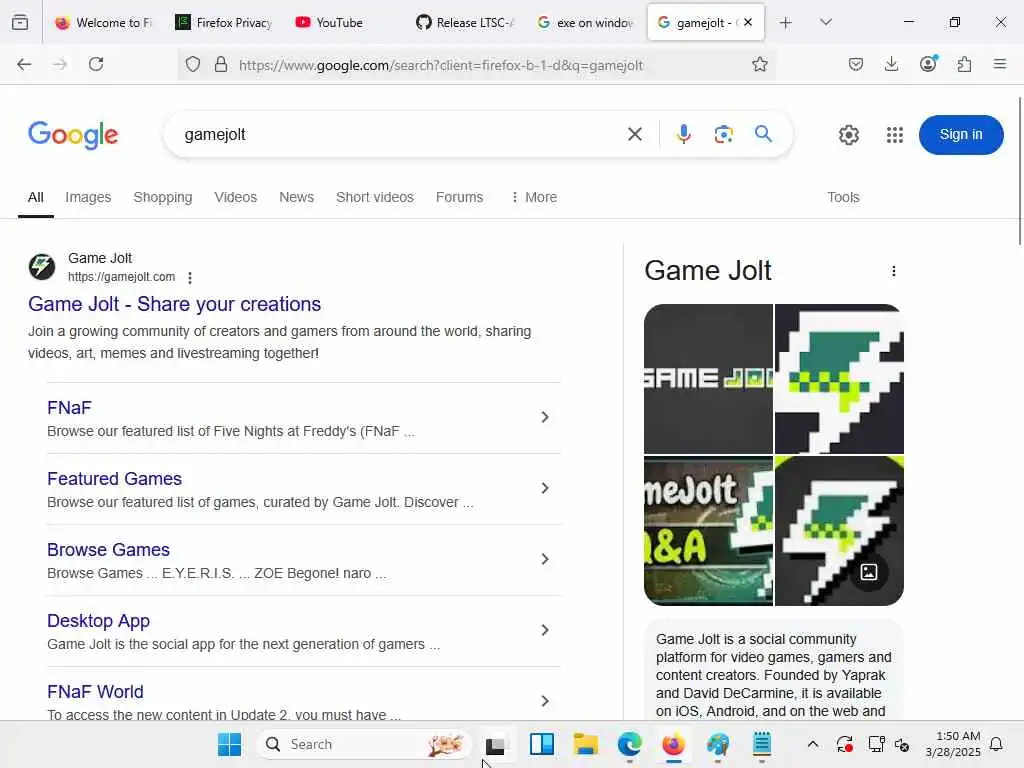The image size is (1024, 768).
Task: Click the Google search input field
Action: [398, 135]
